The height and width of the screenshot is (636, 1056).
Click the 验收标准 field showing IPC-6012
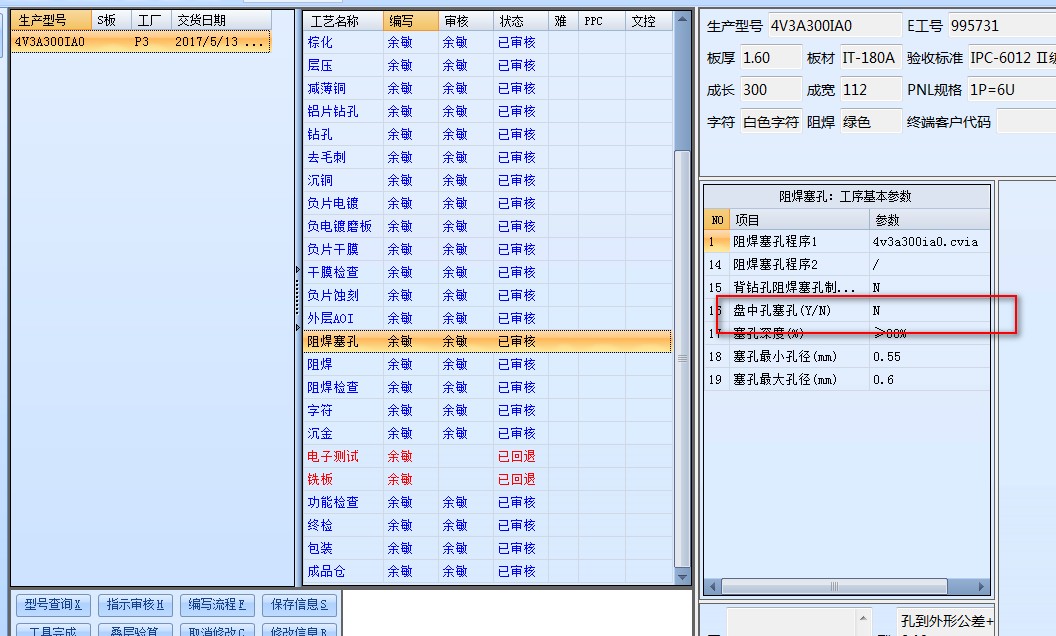click(1012, 58)
